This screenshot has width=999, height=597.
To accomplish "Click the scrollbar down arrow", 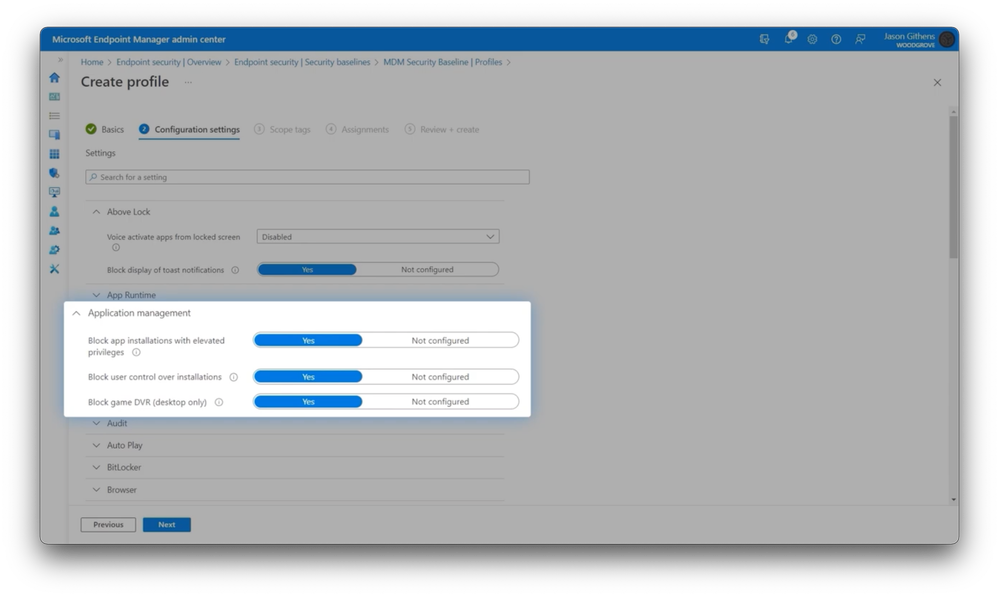I will click(953, 500).
